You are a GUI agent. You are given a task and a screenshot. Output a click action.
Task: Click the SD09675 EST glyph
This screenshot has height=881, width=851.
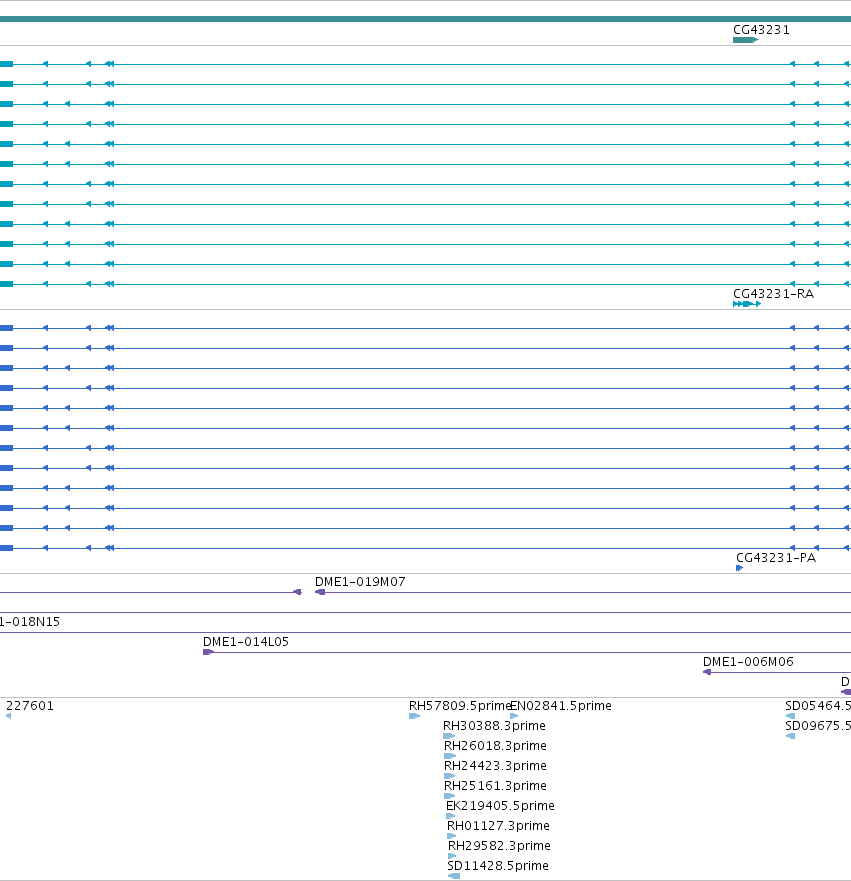(790, 736)
